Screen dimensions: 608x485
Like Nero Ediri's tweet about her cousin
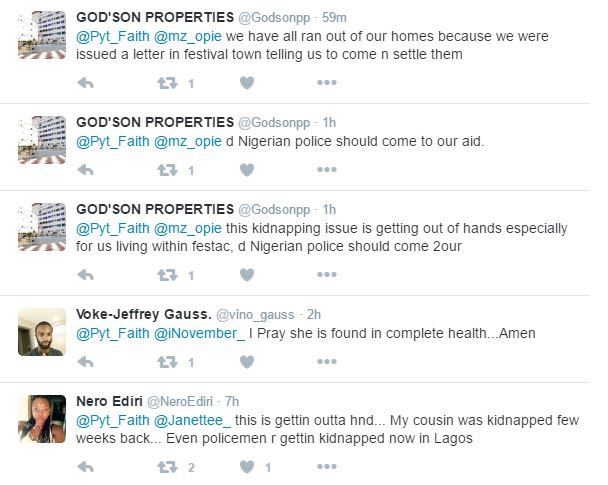tap(246, 467)
